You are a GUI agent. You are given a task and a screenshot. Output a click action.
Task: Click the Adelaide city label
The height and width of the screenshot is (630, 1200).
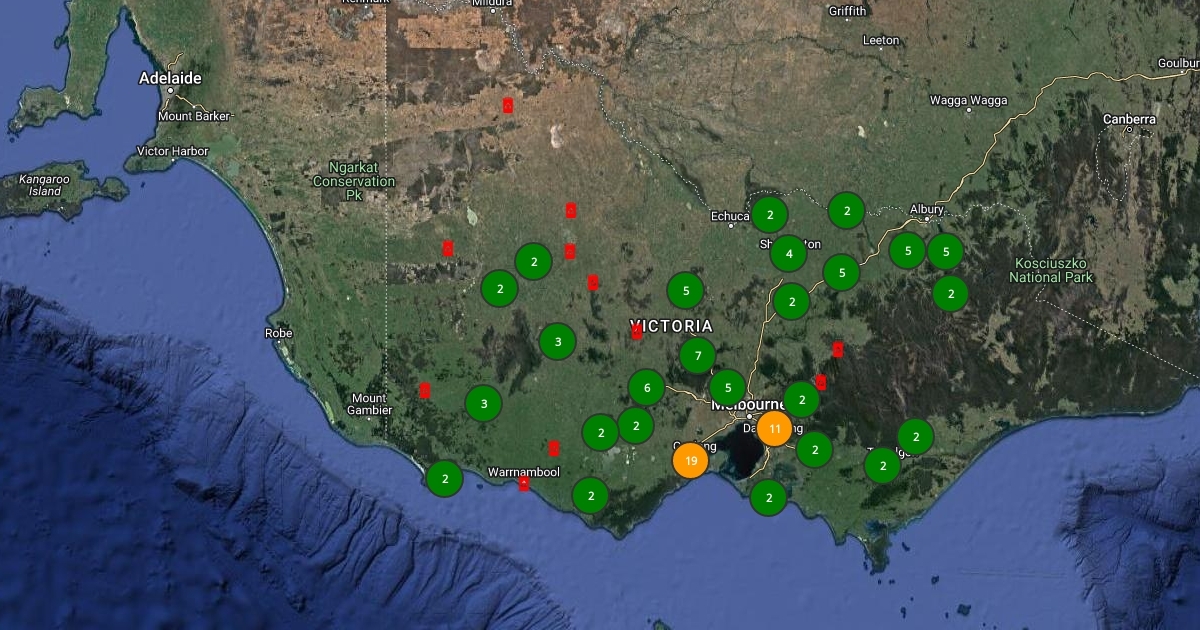[170, 78]
